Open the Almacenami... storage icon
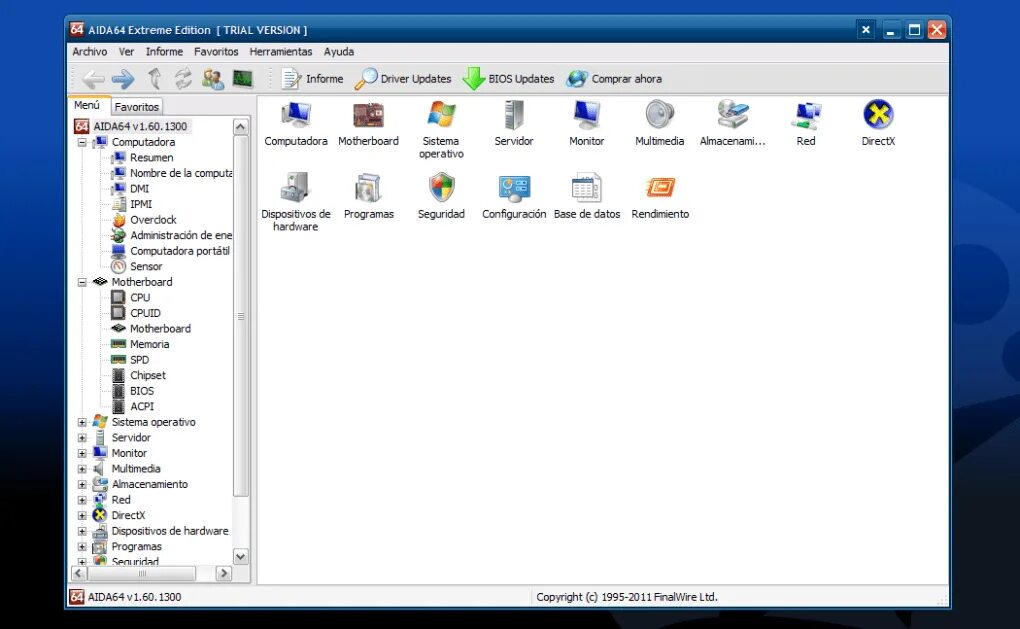This screenshot has height=629, width=1020. (x=732, y=116)
